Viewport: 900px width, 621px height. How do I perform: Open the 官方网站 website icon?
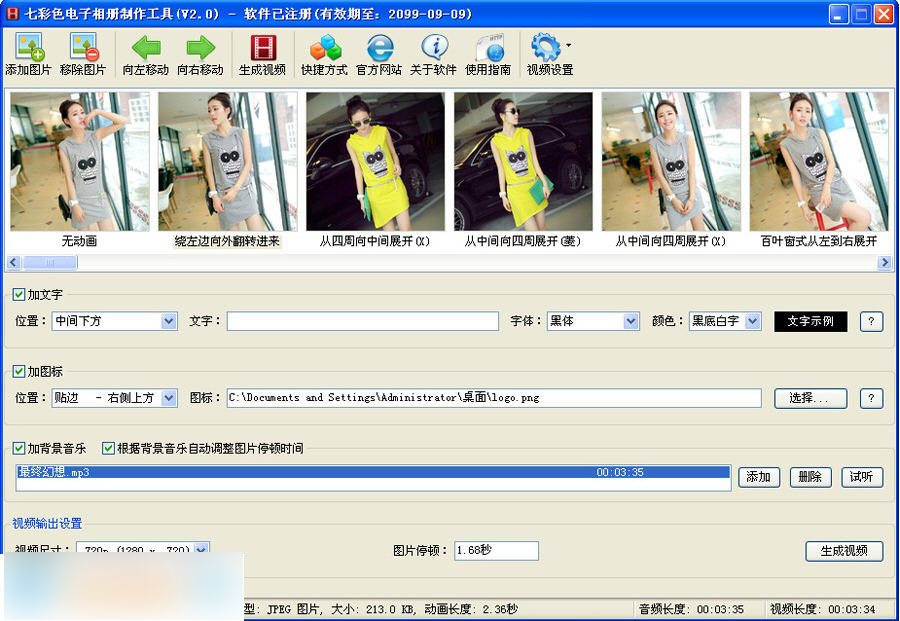coord(379,48)
